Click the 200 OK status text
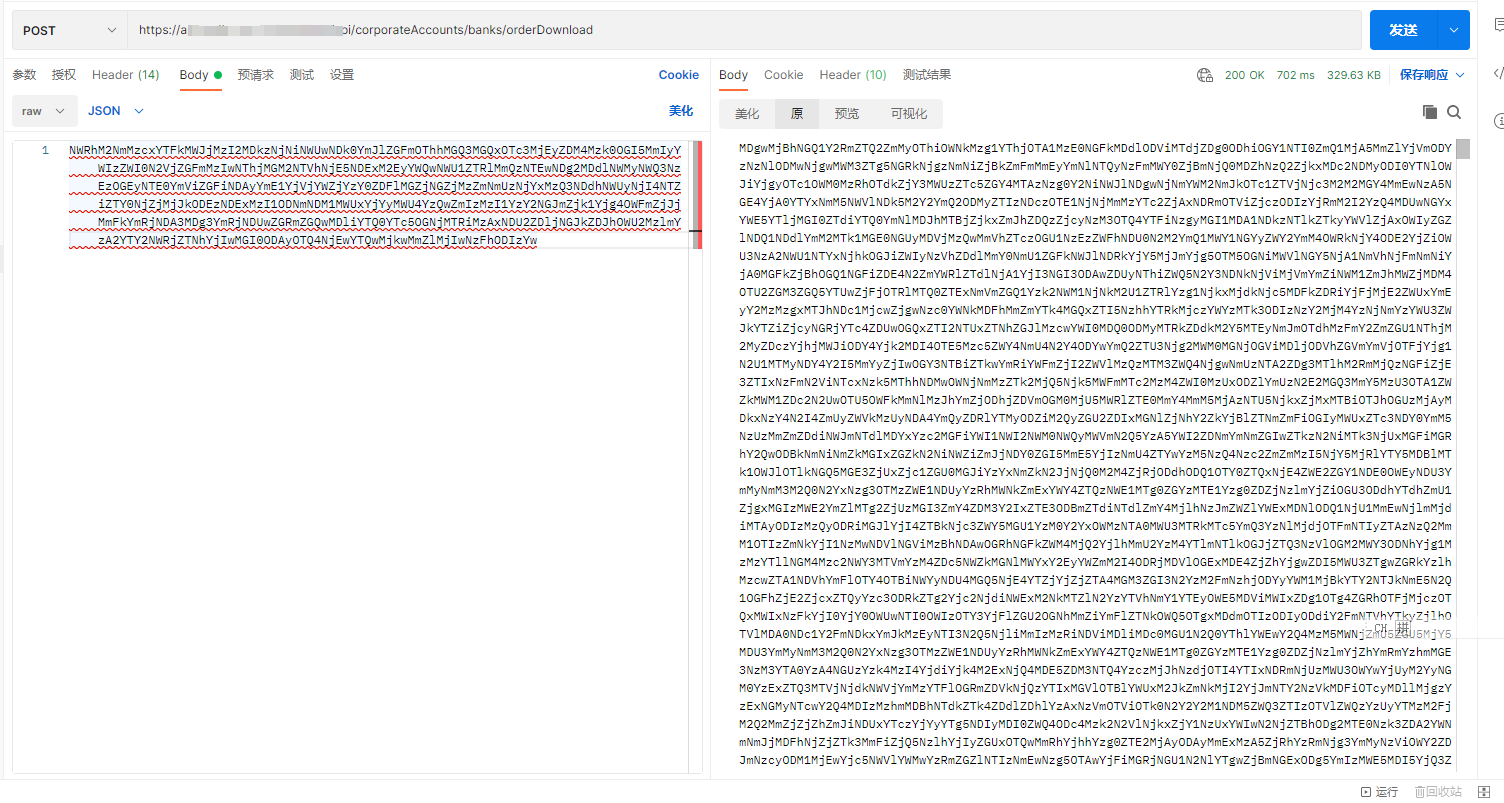This screenshot has width=1504, height=803. point(1245,75)
